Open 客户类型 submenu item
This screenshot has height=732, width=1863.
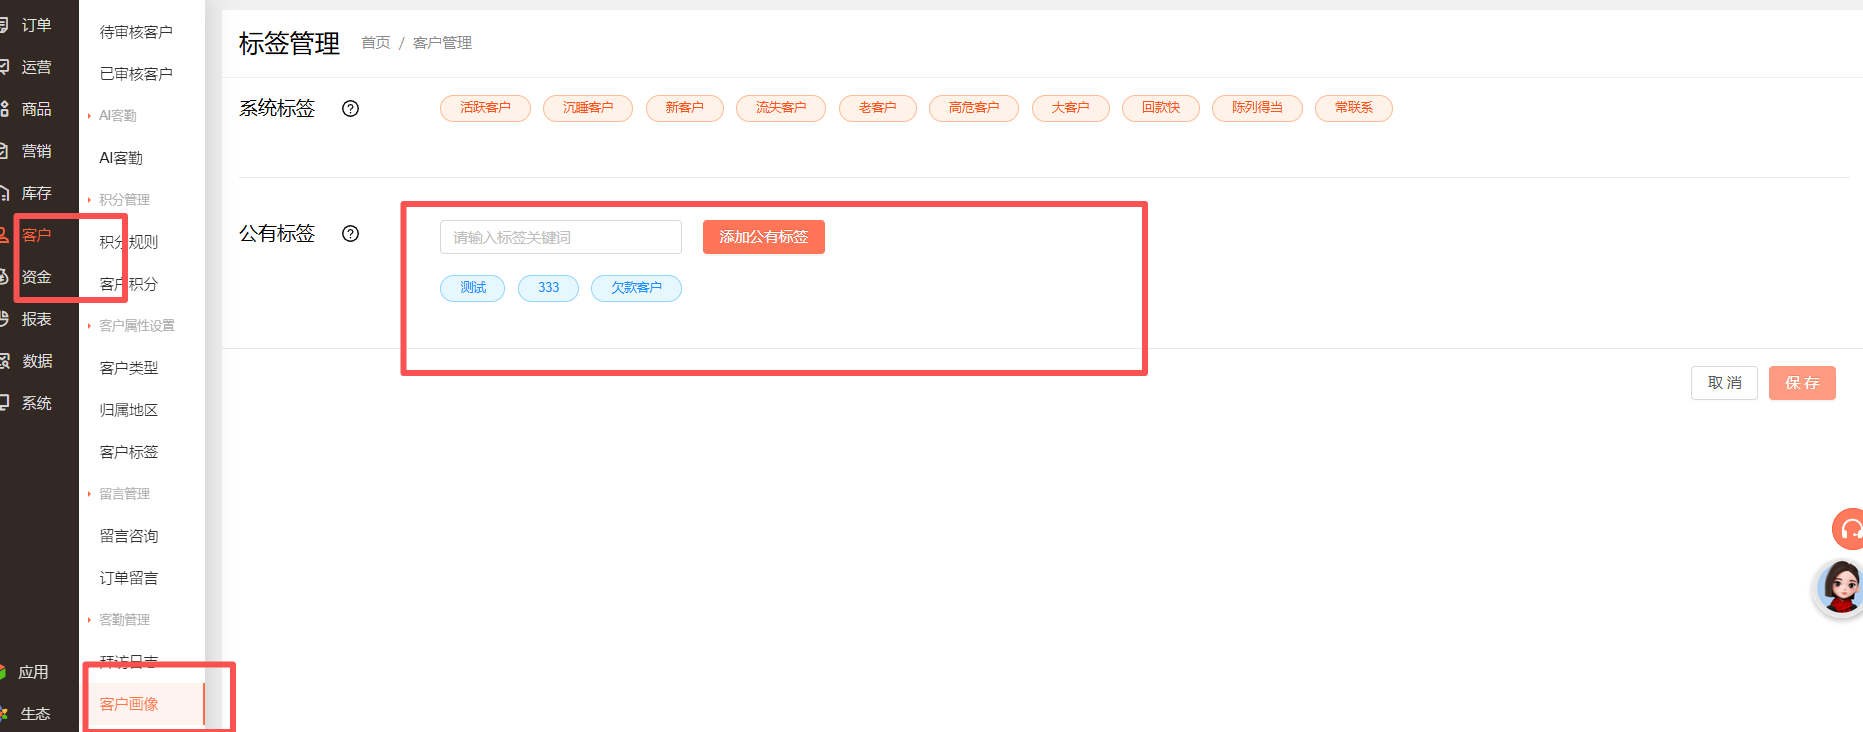point(129,368)
